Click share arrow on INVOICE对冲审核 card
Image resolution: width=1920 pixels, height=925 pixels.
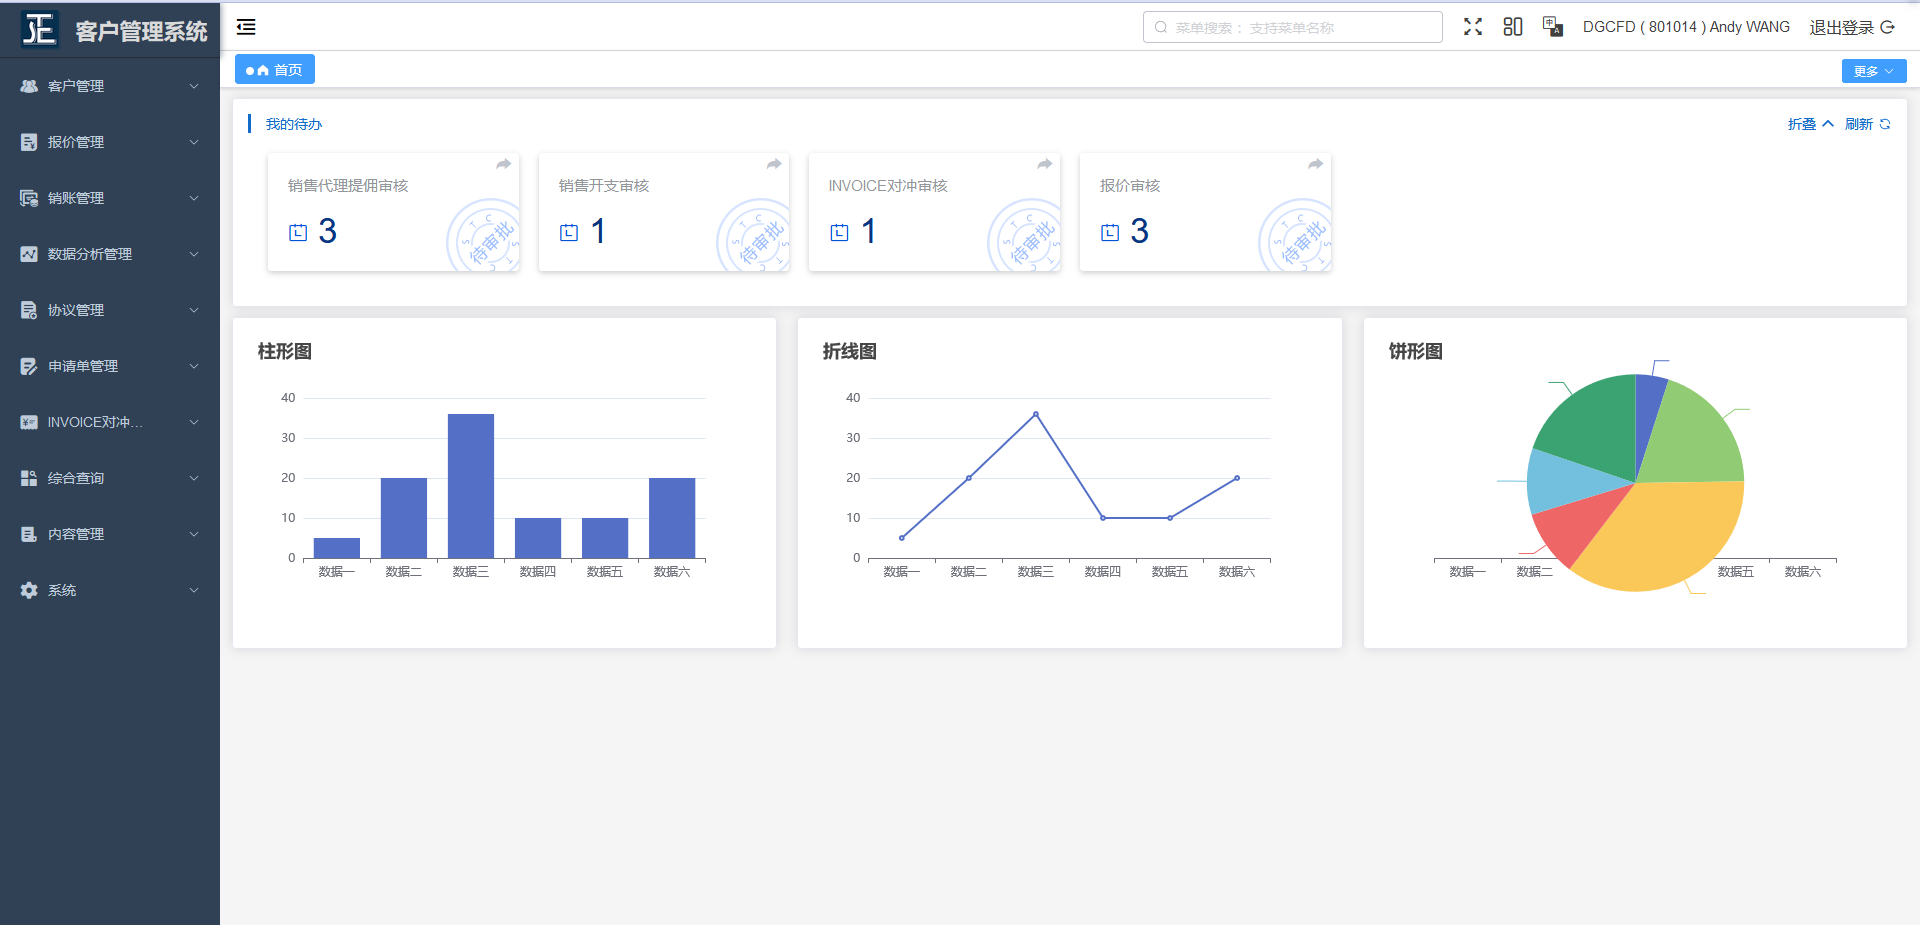tap(1044, 164)
